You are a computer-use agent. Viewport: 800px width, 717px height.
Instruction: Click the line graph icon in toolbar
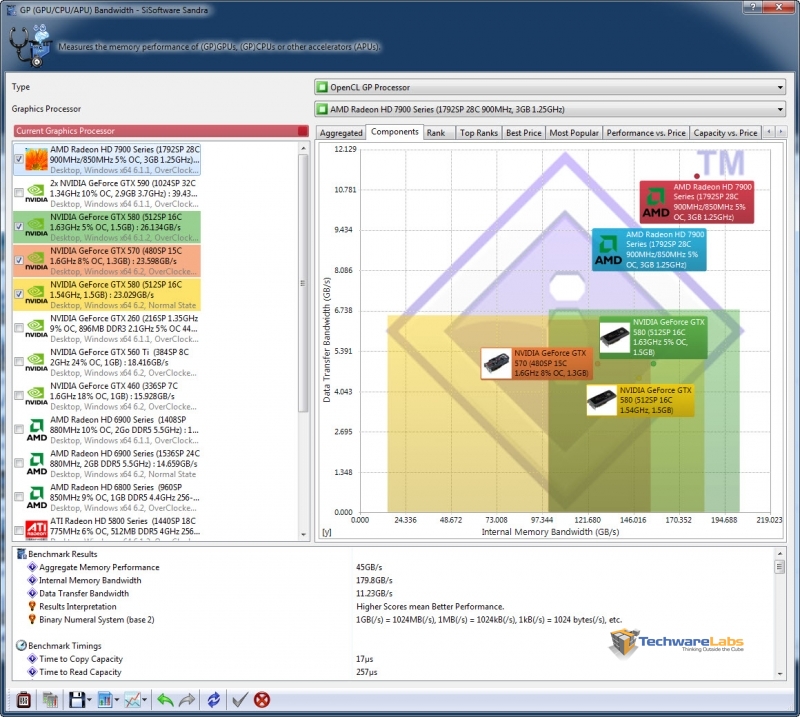coord(133,700)
